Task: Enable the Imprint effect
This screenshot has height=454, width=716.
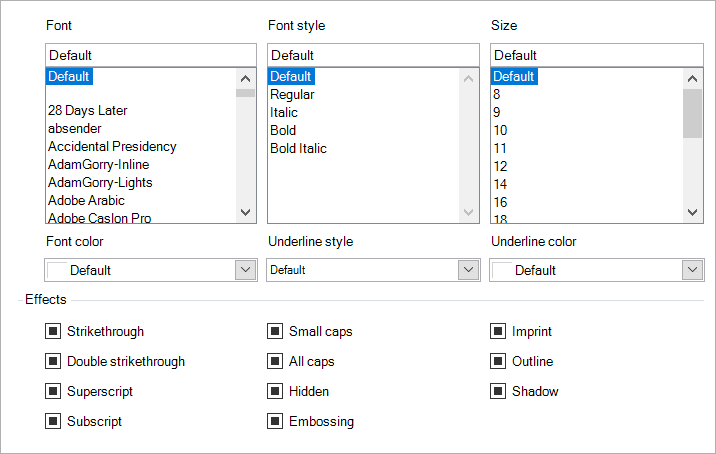Action: 498,331
